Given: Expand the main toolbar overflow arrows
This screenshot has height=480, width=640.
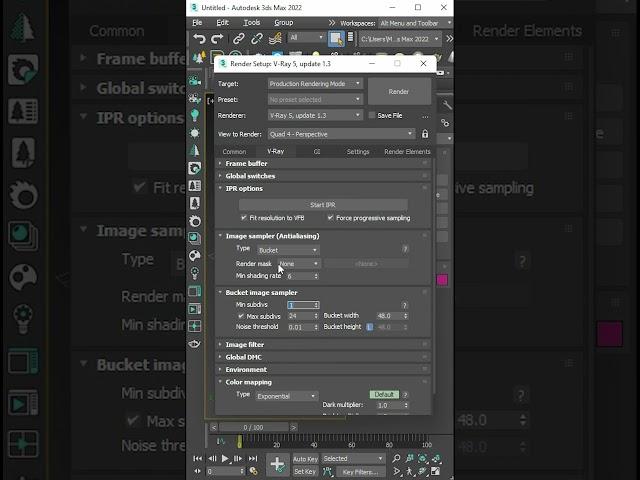Looking at the screenshot, I should click(x=449, y=39).
